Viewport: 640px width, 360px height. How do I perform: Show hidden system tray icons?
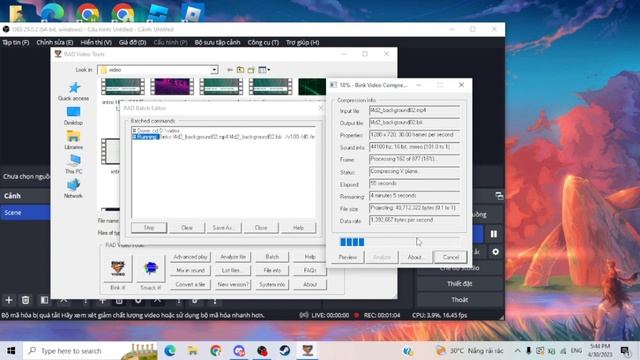[x=517, y=351]
